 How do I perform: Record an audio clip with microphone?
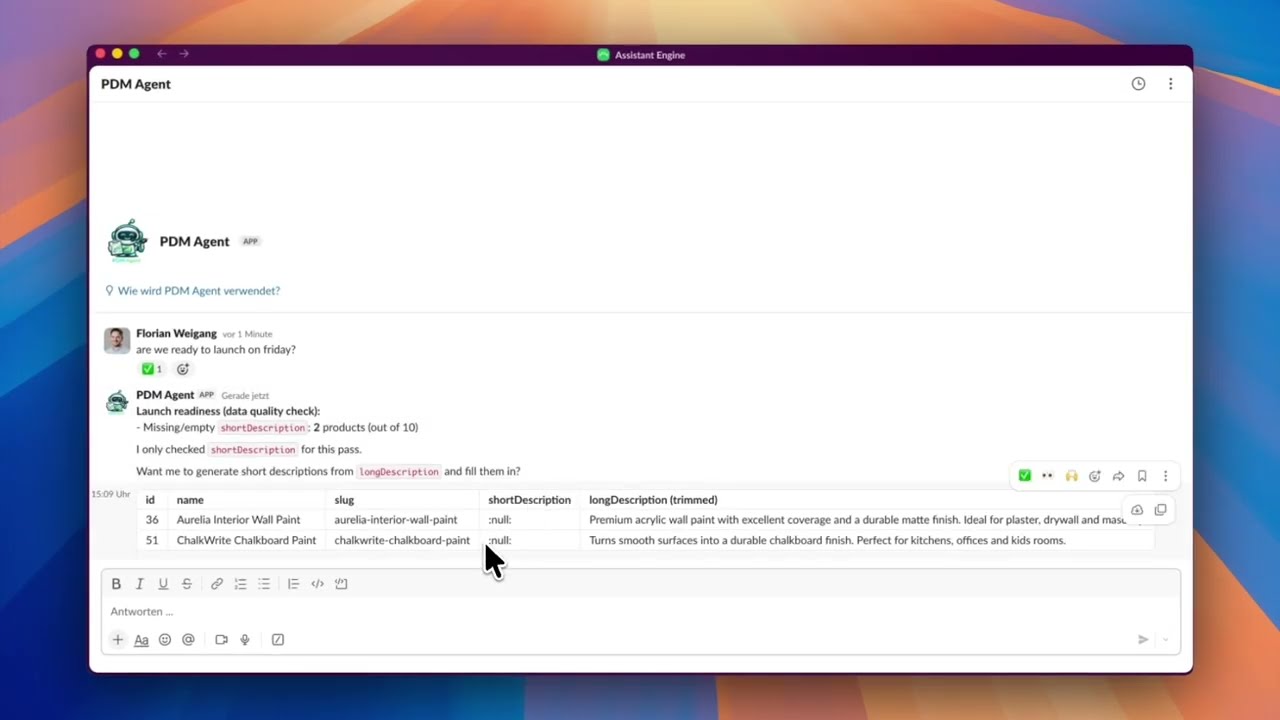pos(245,640)
